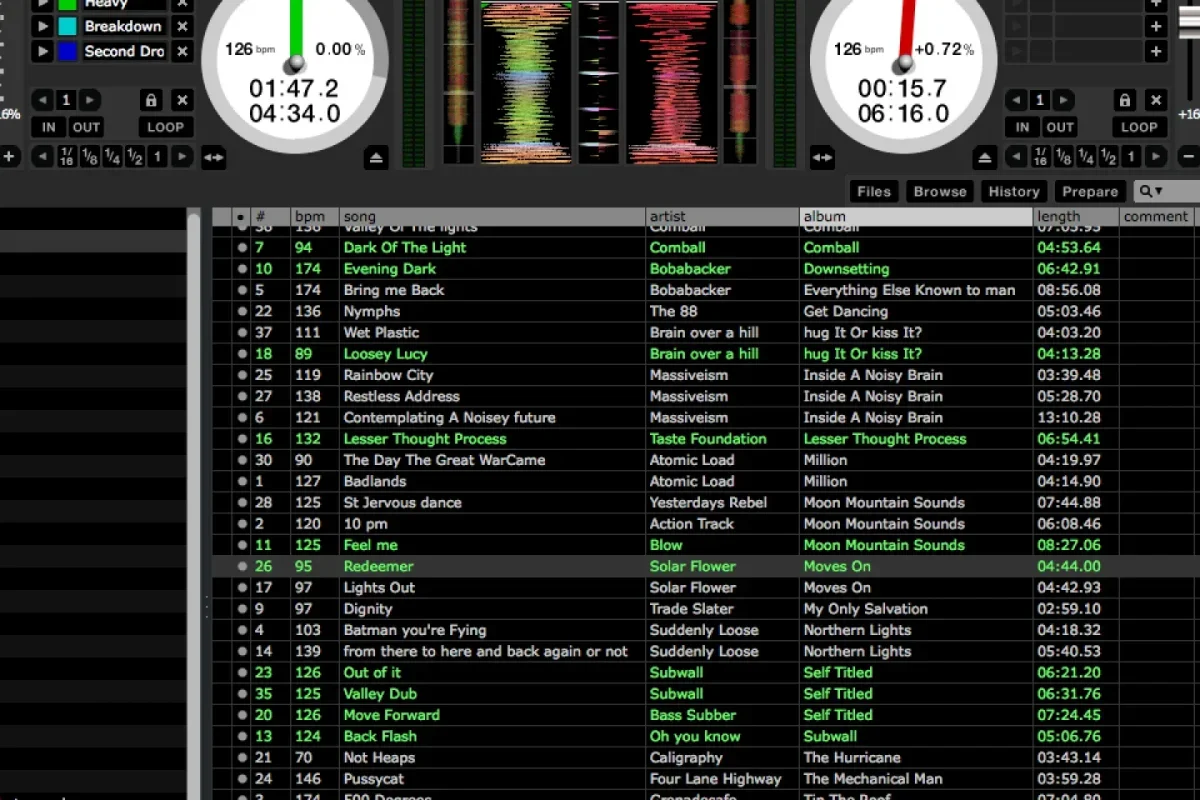Toggle the right deck loop lock
Screen dimensions: 1200x800
coord(1125,100)
